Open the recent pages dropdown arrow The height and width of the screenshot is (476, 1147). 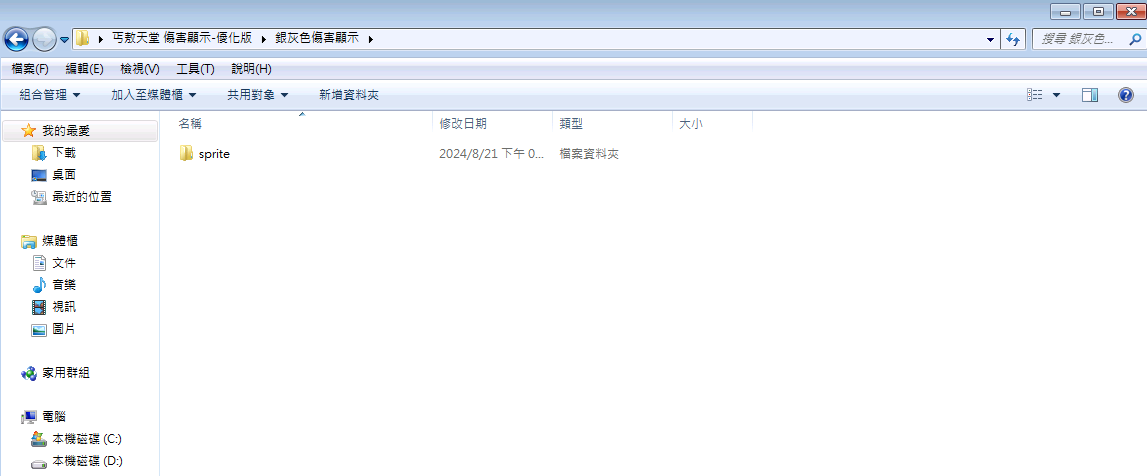(x=64, y=39)
